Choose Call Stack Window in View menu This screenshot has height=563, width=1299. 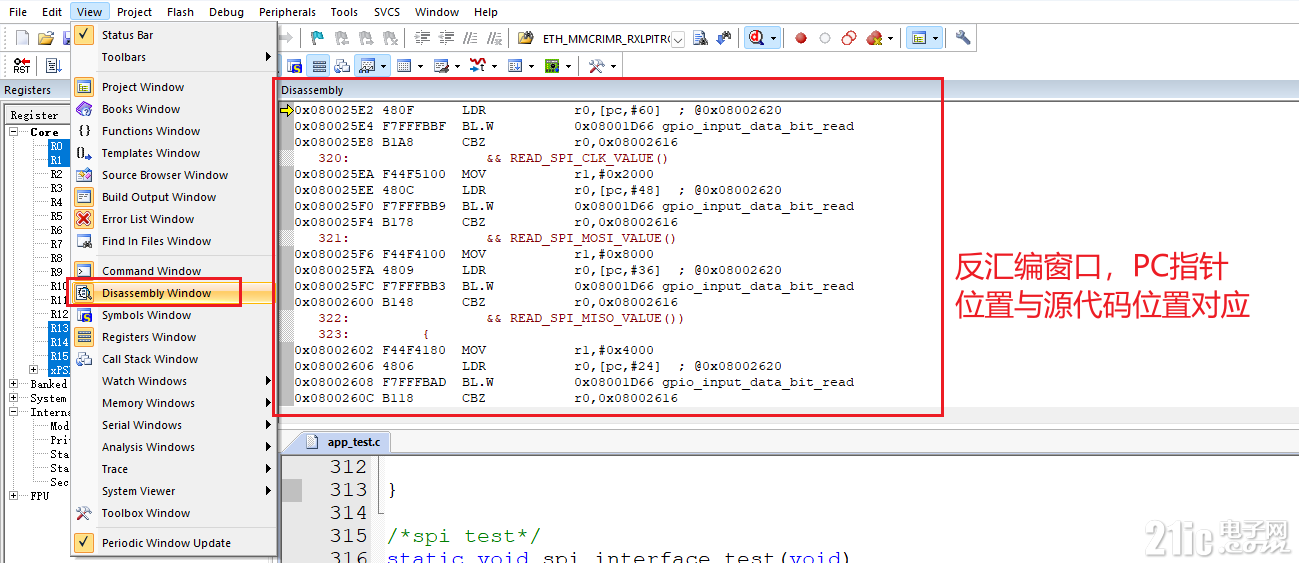coord(173,359)
